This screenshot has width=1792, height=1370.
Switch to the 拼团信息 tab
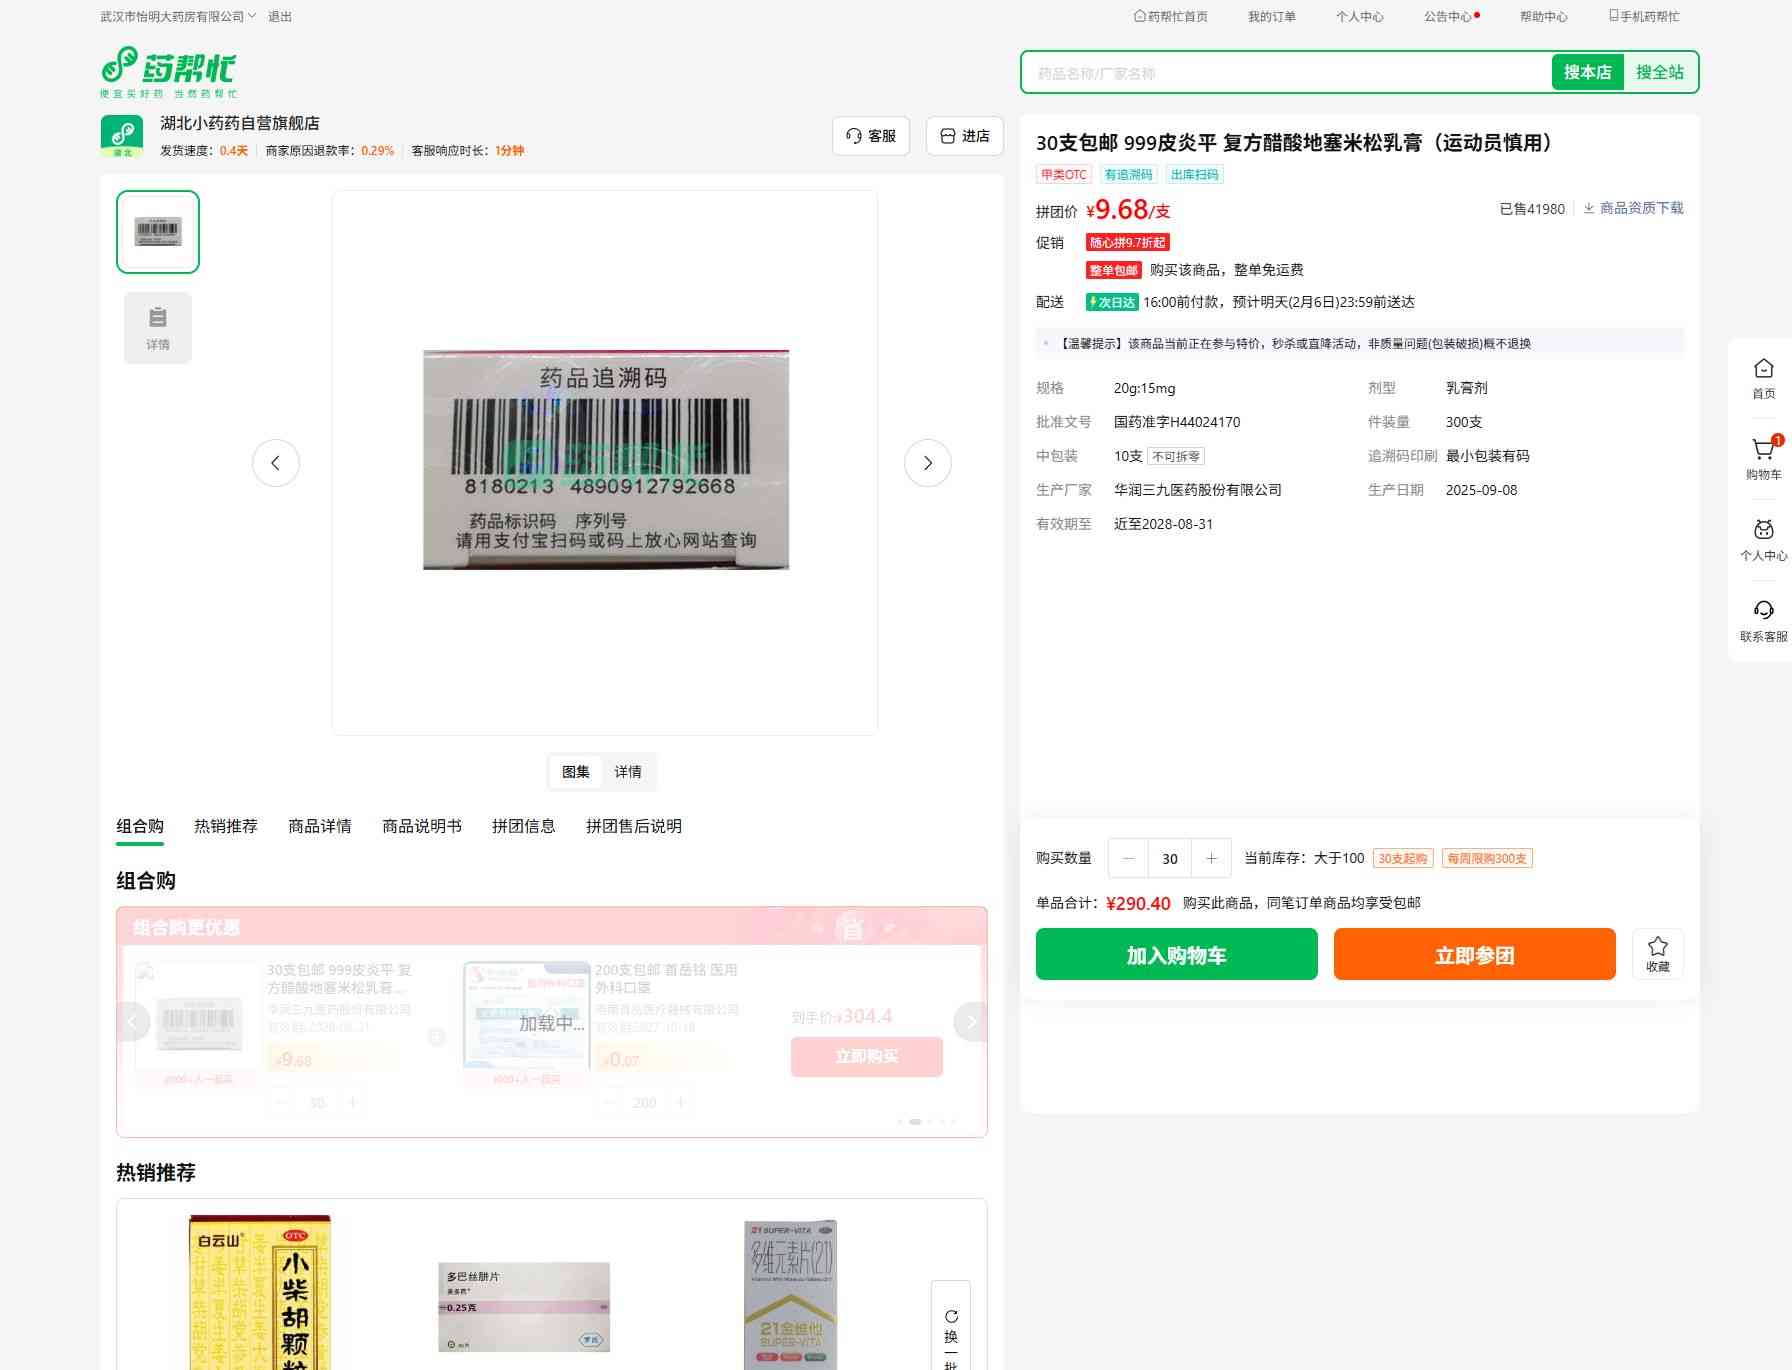click(x=523, y=826)
